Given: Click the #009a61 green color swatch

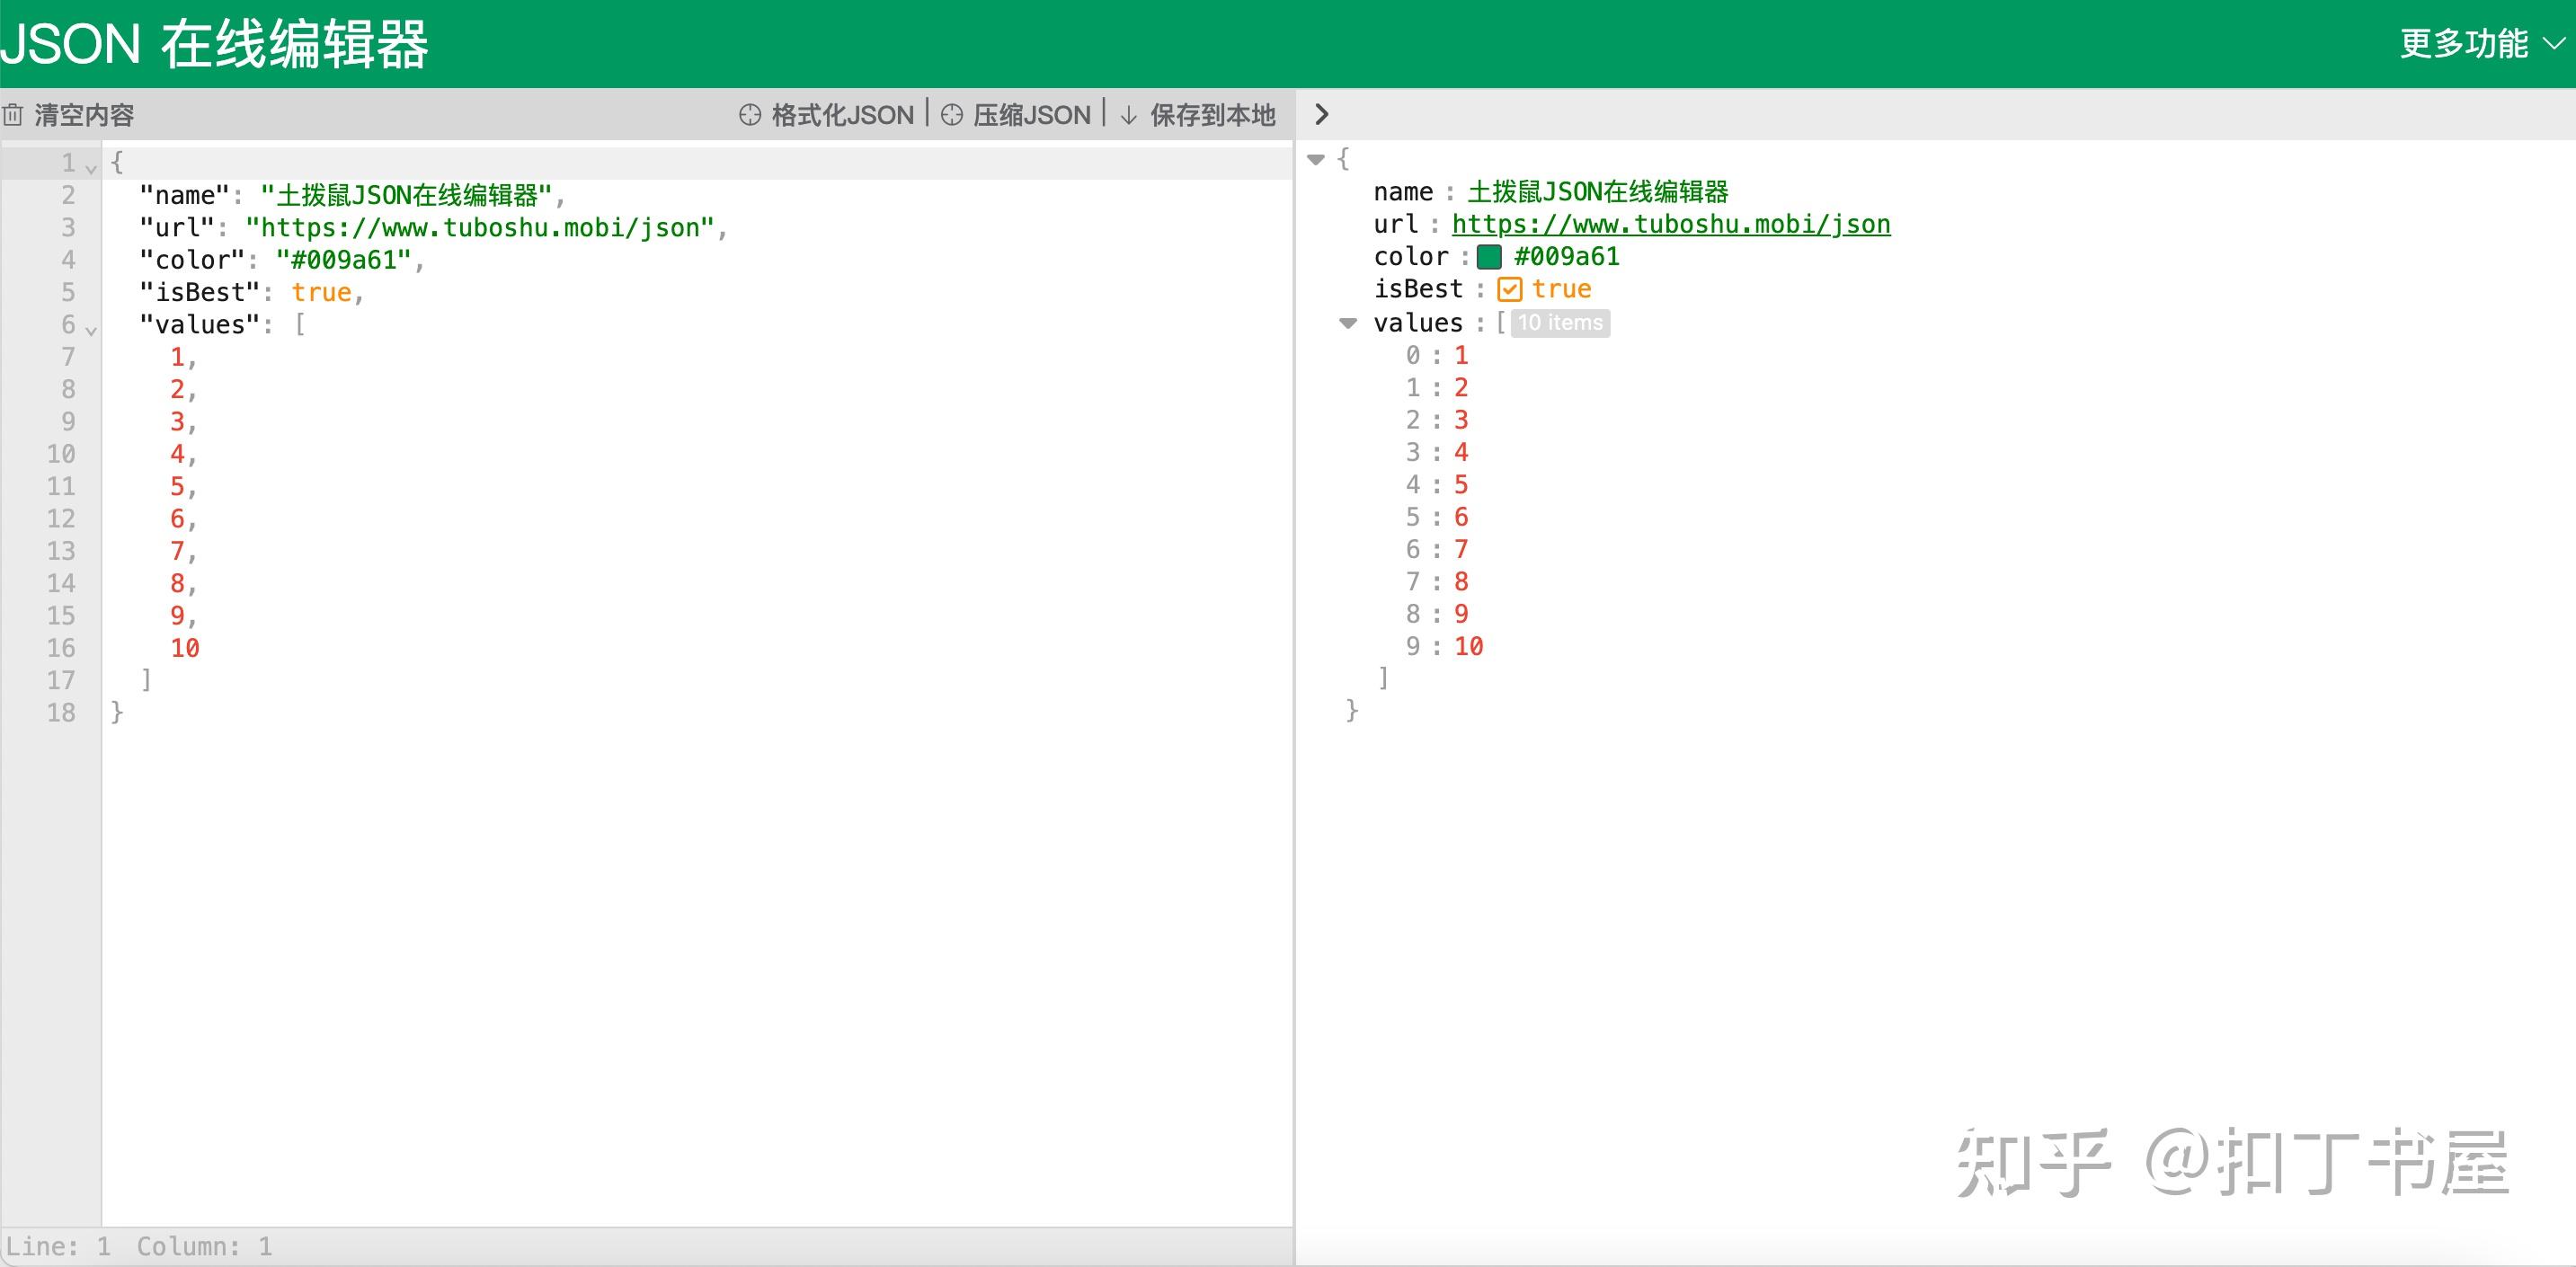Looking at the screenshot, I should [1489, 257].
